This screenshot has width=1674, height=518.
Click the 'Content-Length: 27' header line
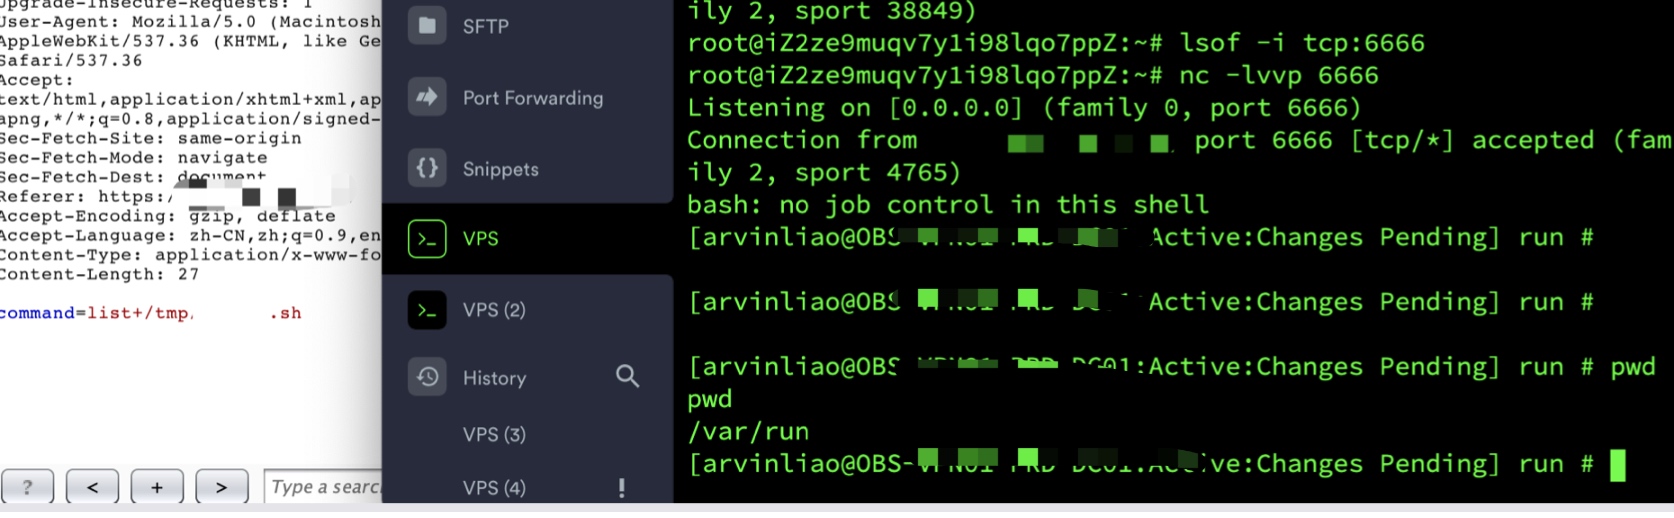pyautogui.click(x=99, y=274)
